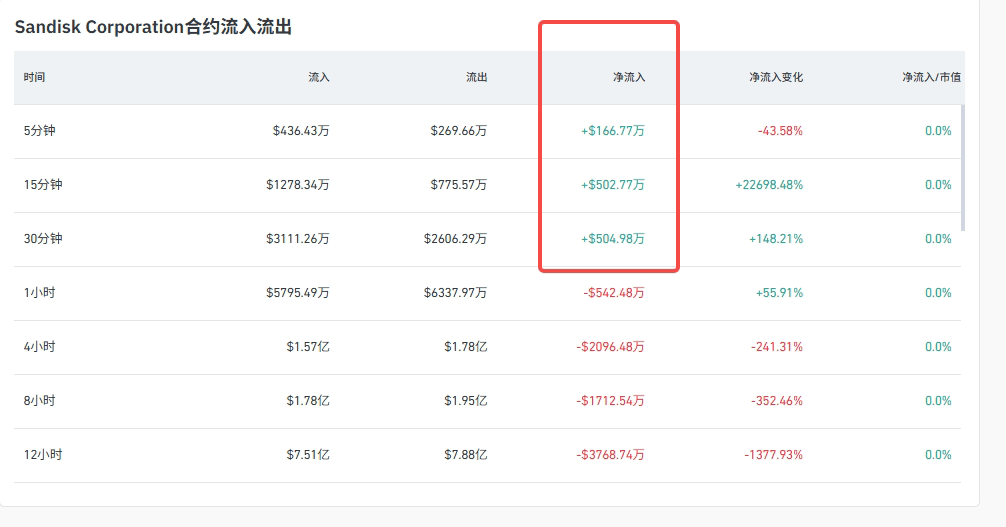Click the 净流入/市值 column header
The width and height of the screenshot is (1006, 527).
point(932,77)
